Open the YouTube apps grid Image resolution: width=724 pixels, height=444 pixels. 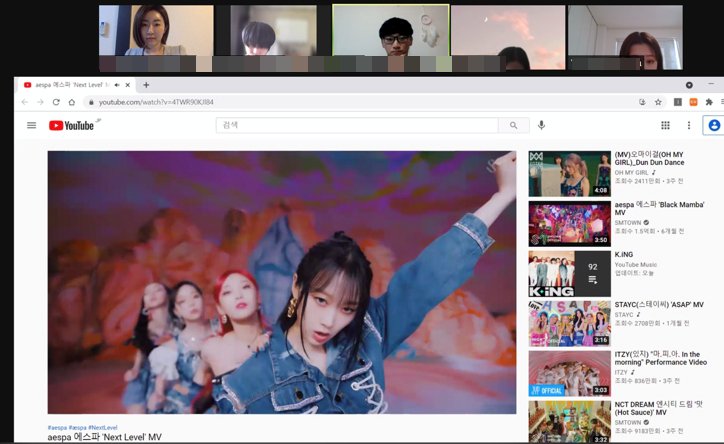point(665,125)
